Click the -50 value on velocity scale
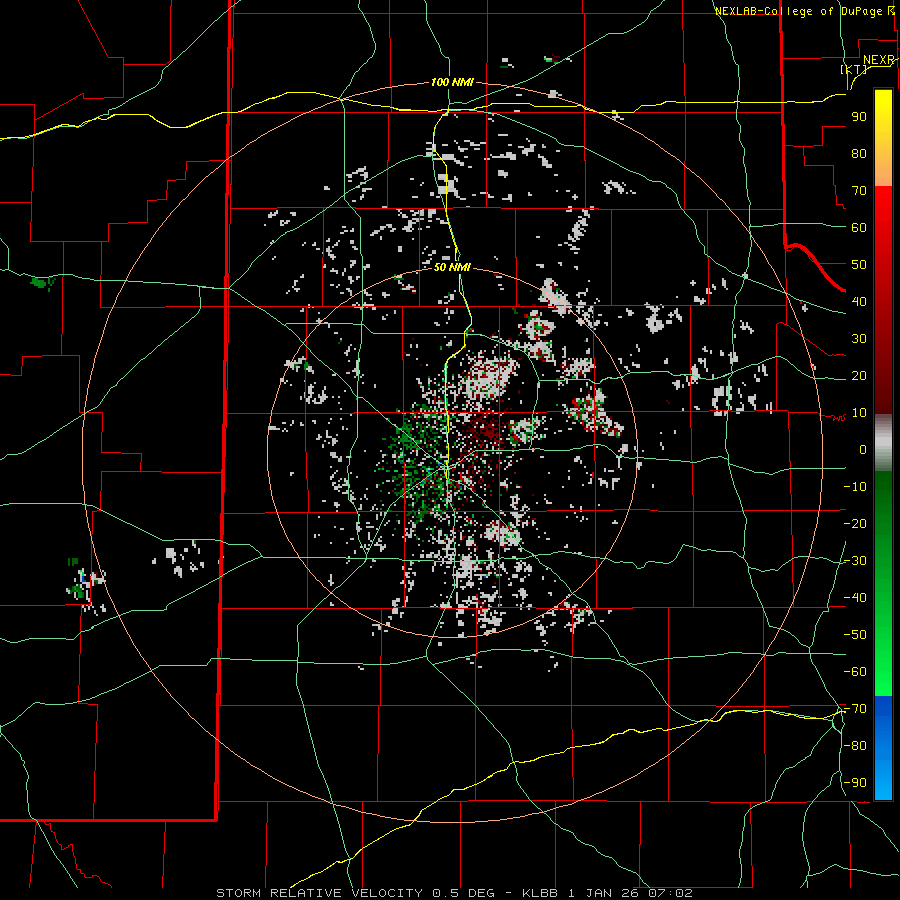 click(x=855, y=635)
